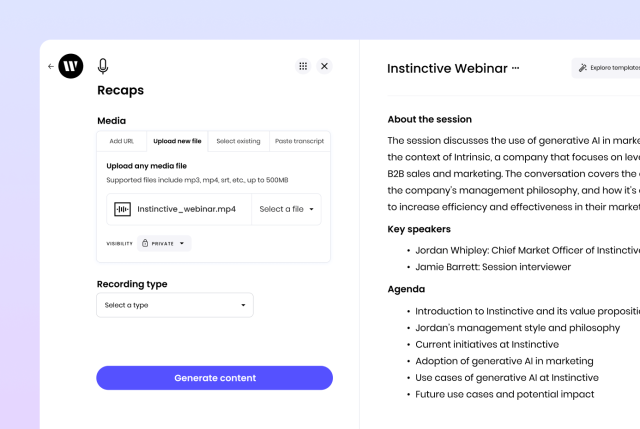Switch to the Select existing tab
The height and width of the screenshot is (429, 640).
click(238, 141)
